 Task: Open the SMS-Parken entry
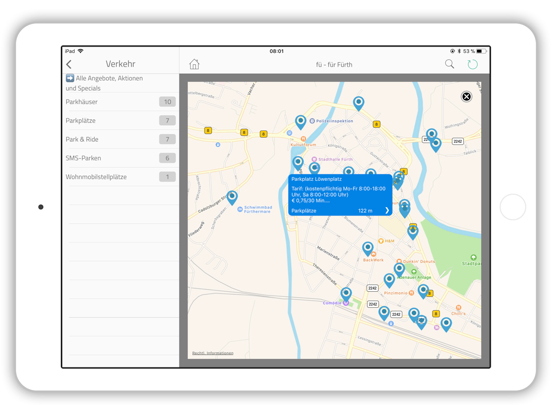click(x=121, y=158)
